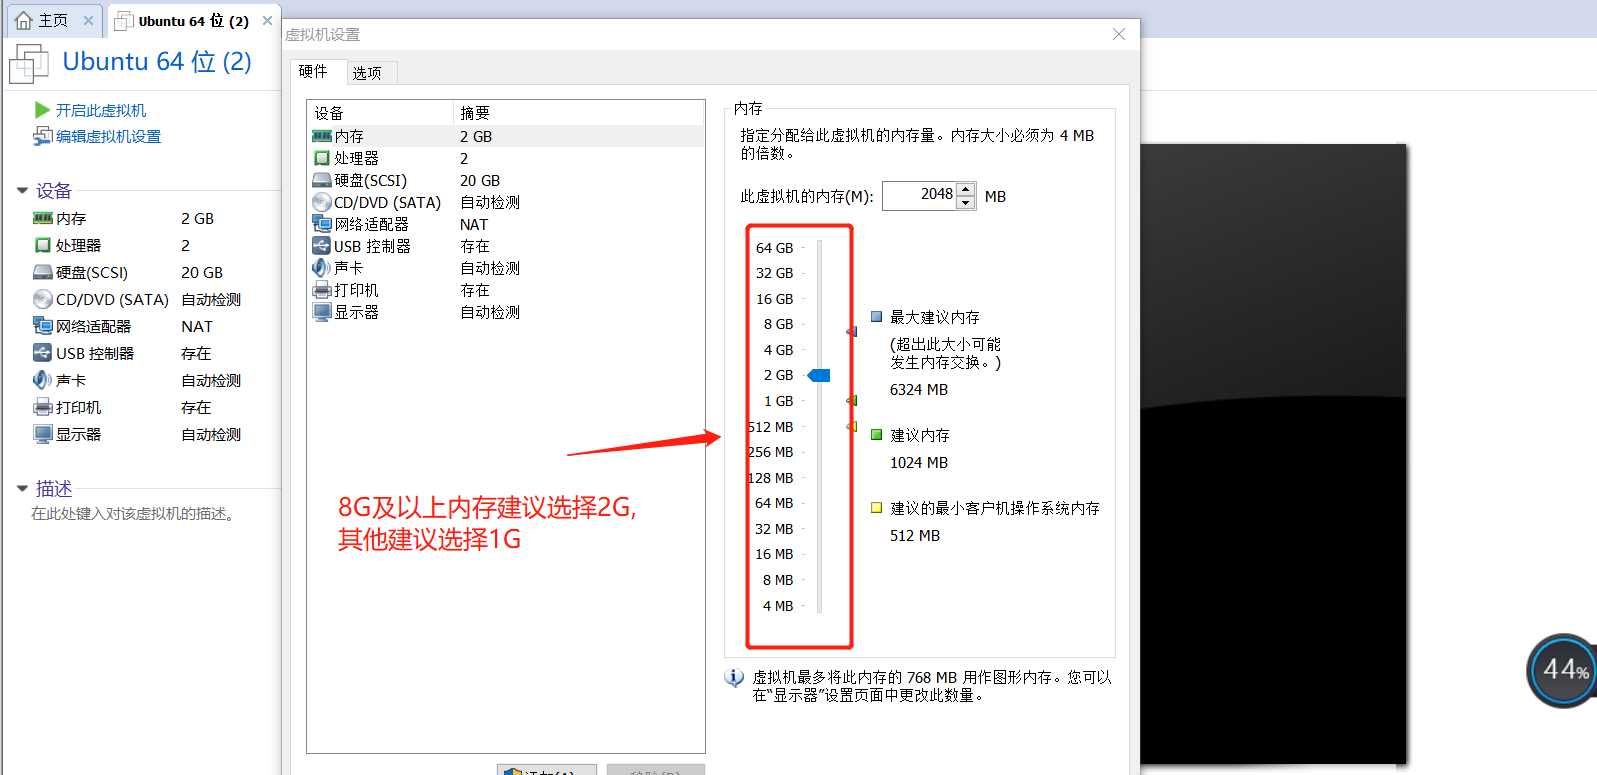
Task: Select 显示器 row in dialog list
Action: (506, 312)
